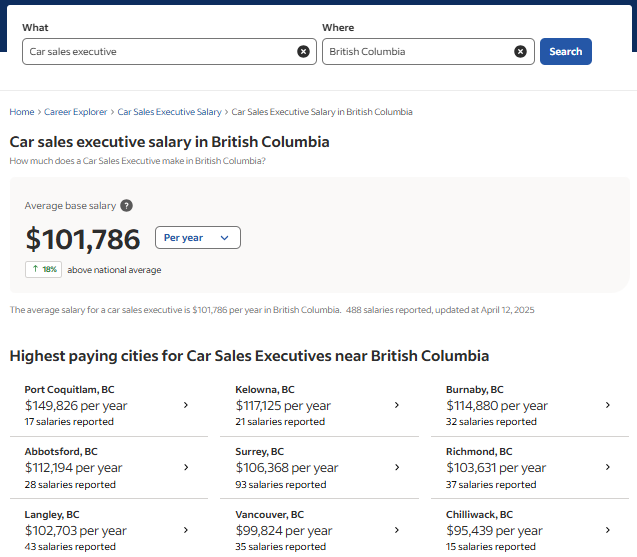Screen dimensions: 637x557
Task: Open Chilliwack salary details chevron
Action: pyautogui.click(x=608, y=530)
